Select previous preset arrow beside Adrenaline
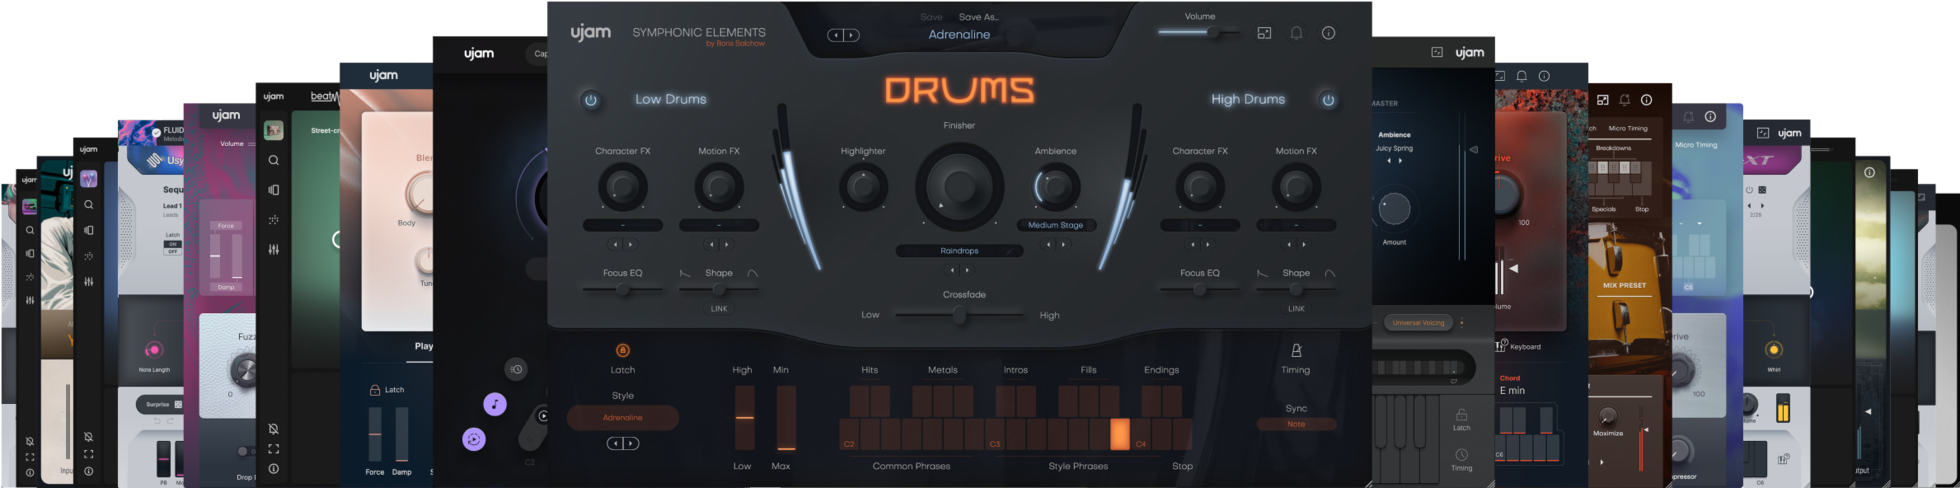Screen dimensions: 1960x488 [835, 35]
